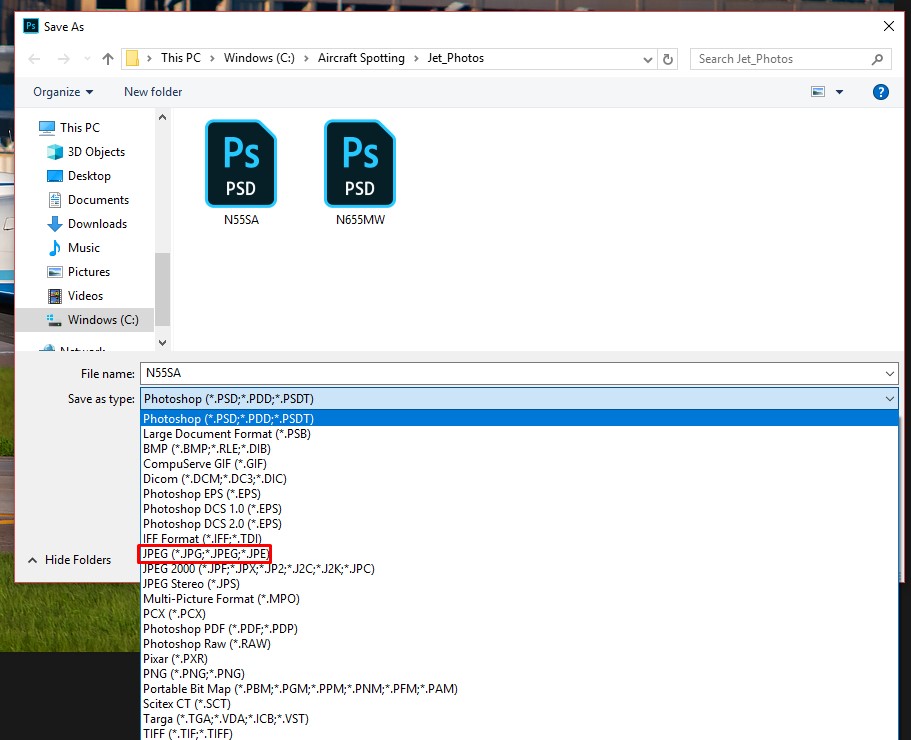Click the sidebar scroll up arrow
911x740 pixels.
(163, 117)
